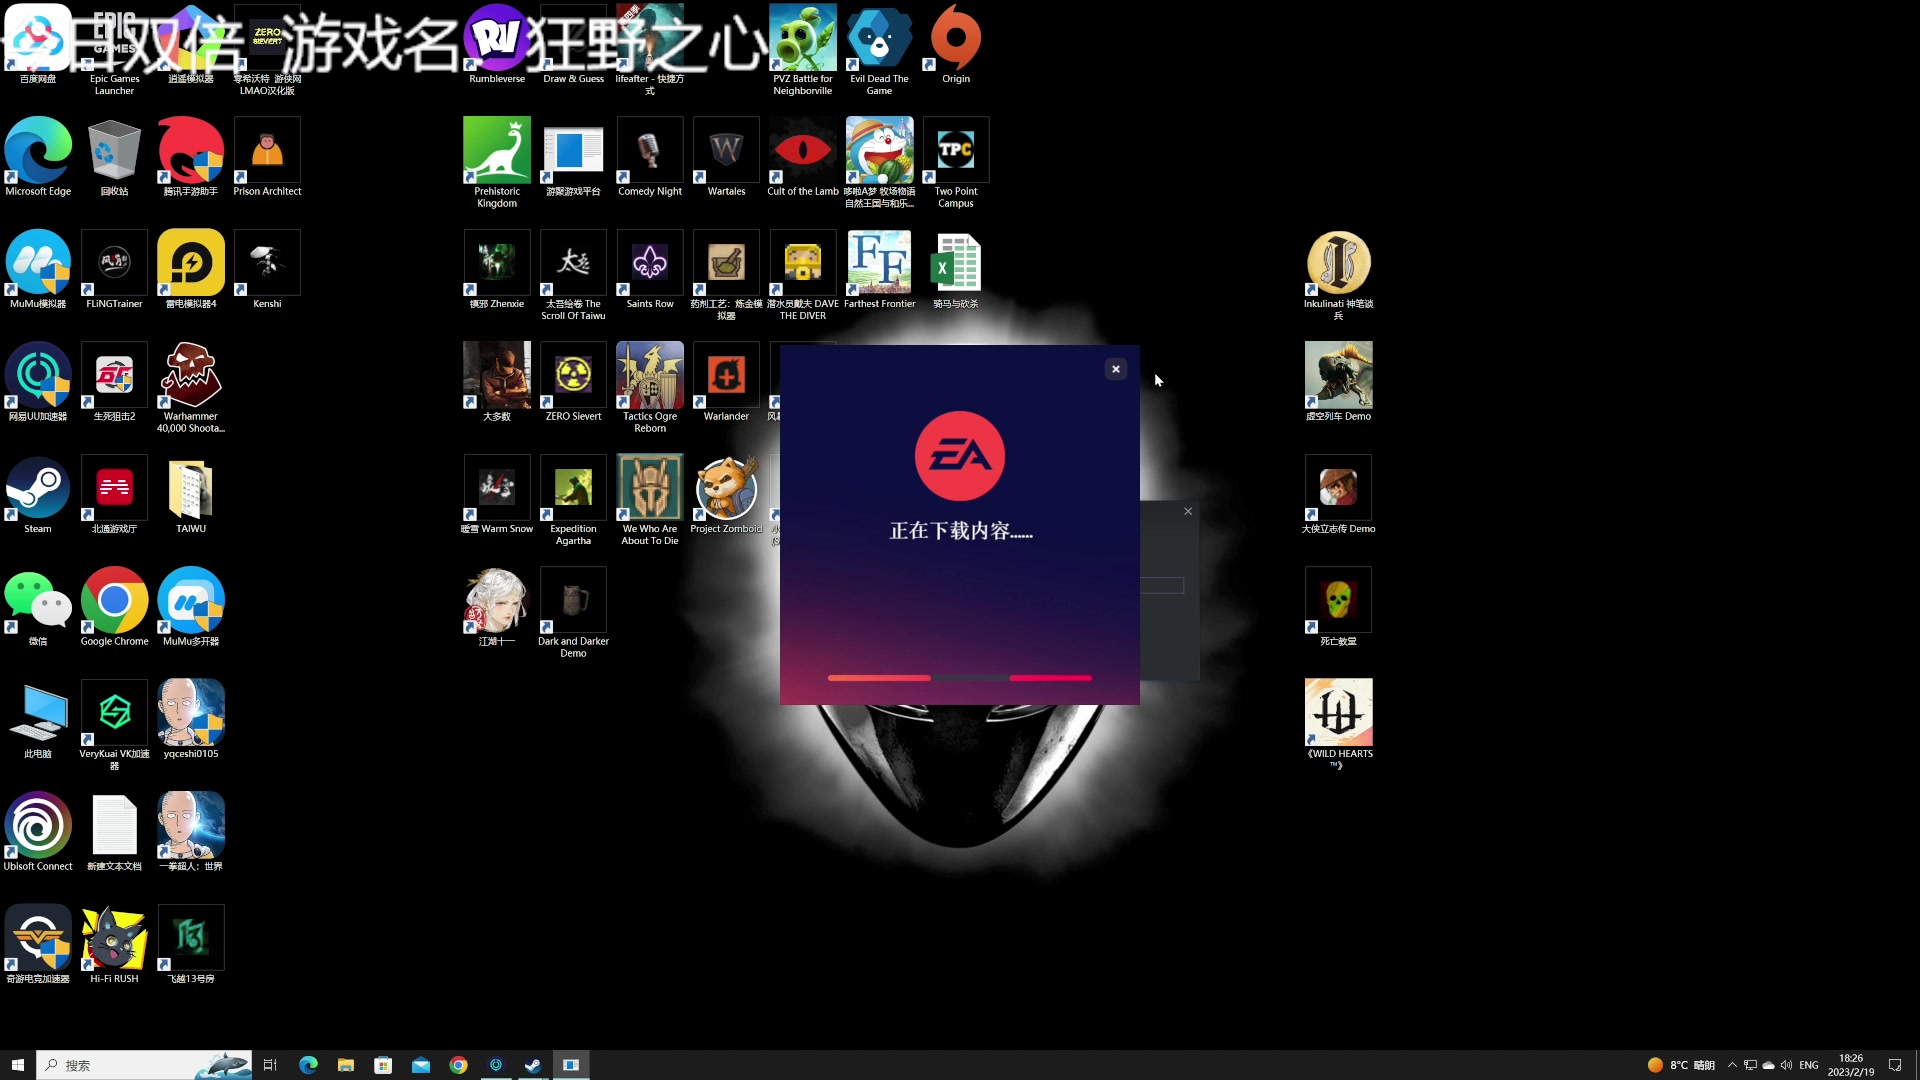This screenshot has height=1080, width=1920.
Task: Select the Two Point Campus icon
Action: click(956, 163)
